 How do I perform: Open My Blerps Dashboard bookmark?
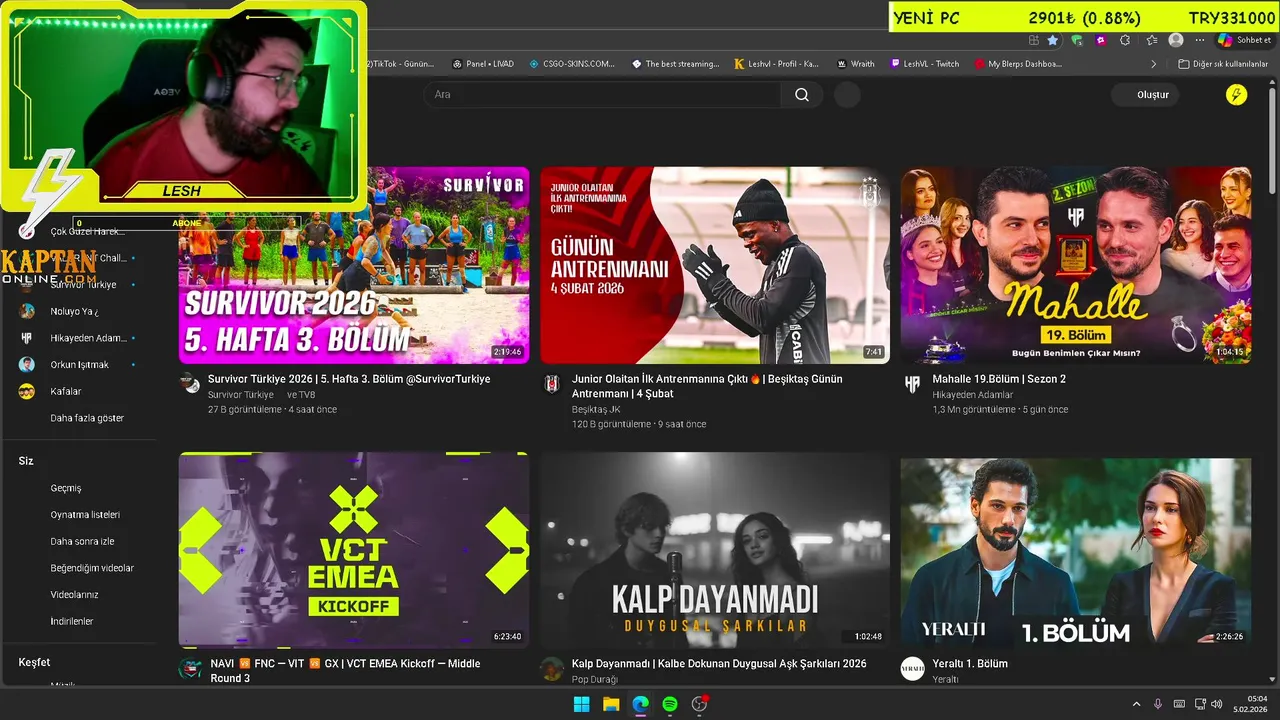1017,64
